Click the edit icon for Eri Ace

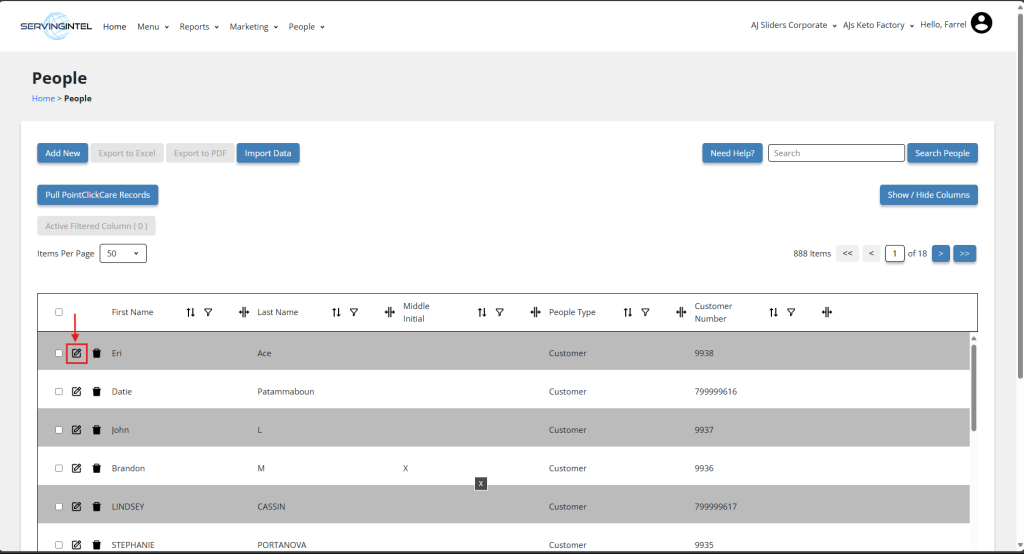pyautogui.click(x=76, y=353)
